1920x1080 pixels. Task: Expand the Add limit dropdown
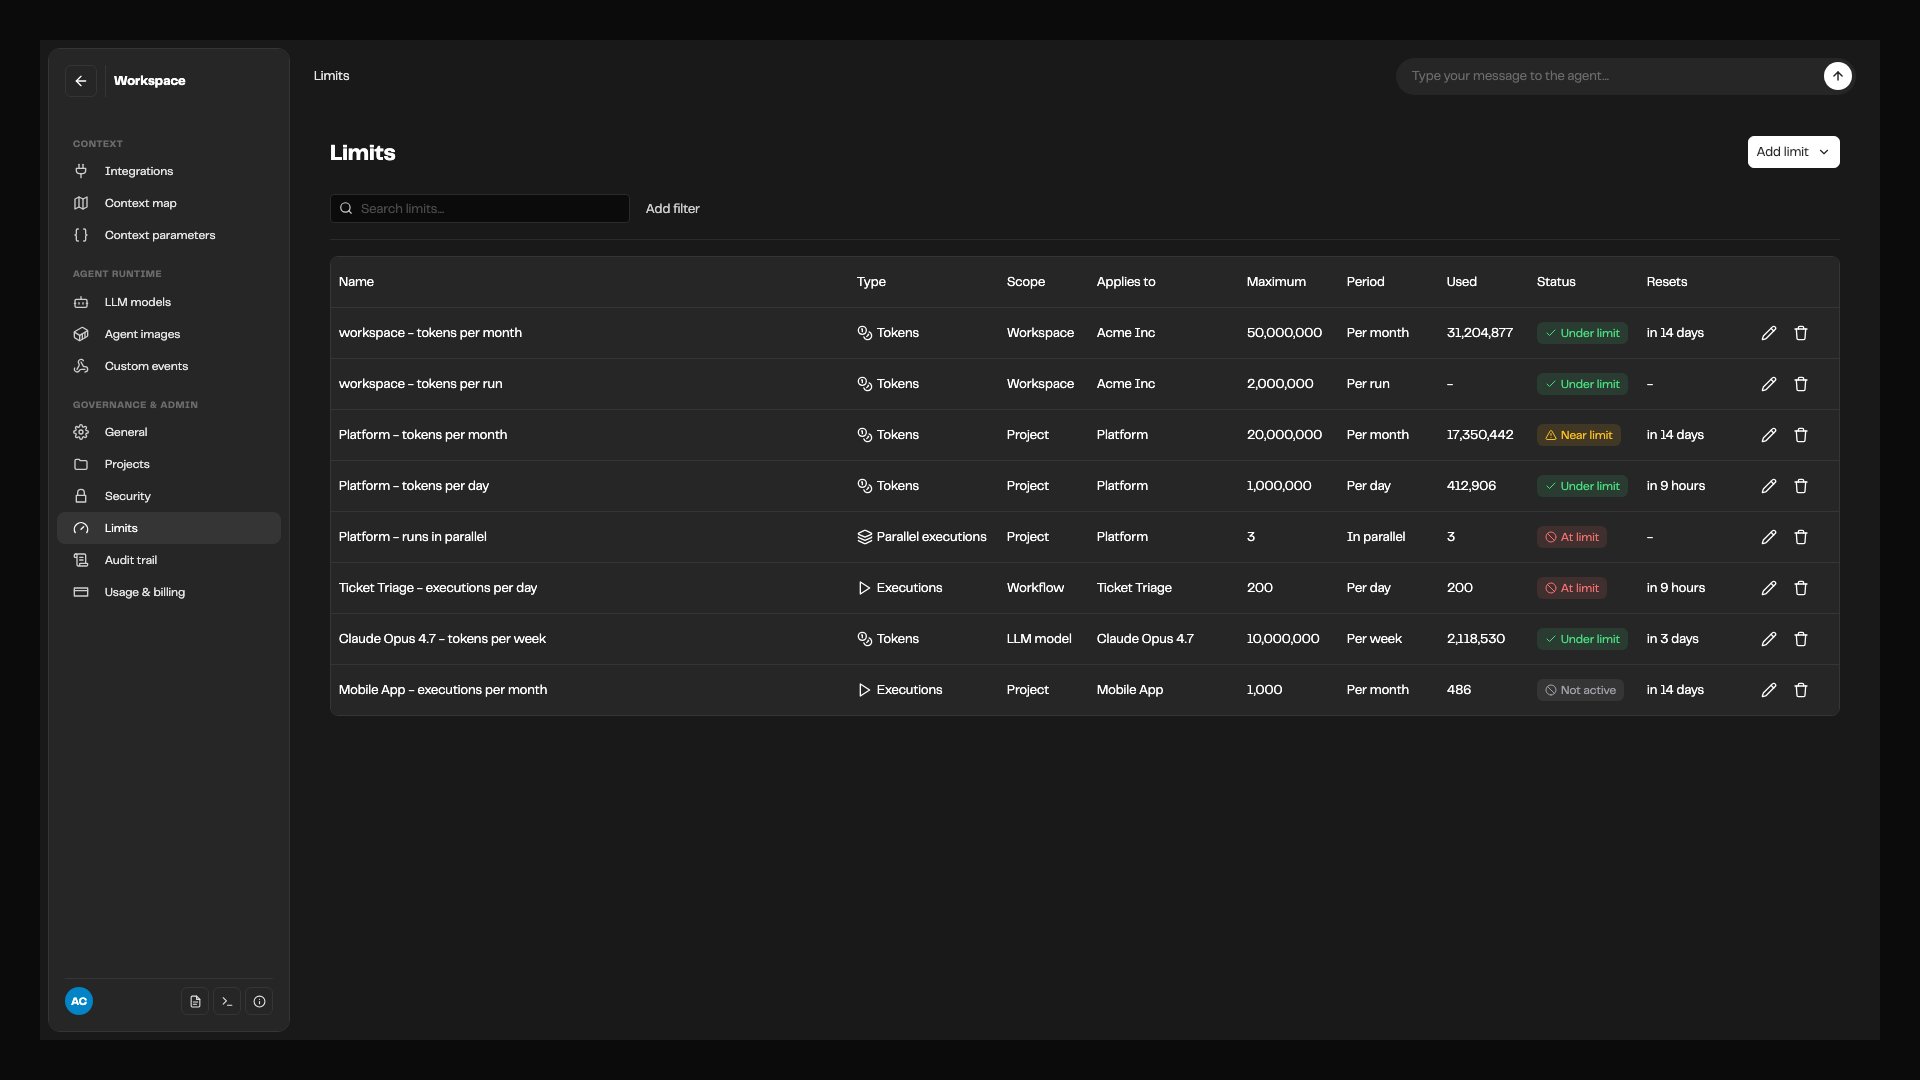pyautogui.click(x=1793, y=152)
